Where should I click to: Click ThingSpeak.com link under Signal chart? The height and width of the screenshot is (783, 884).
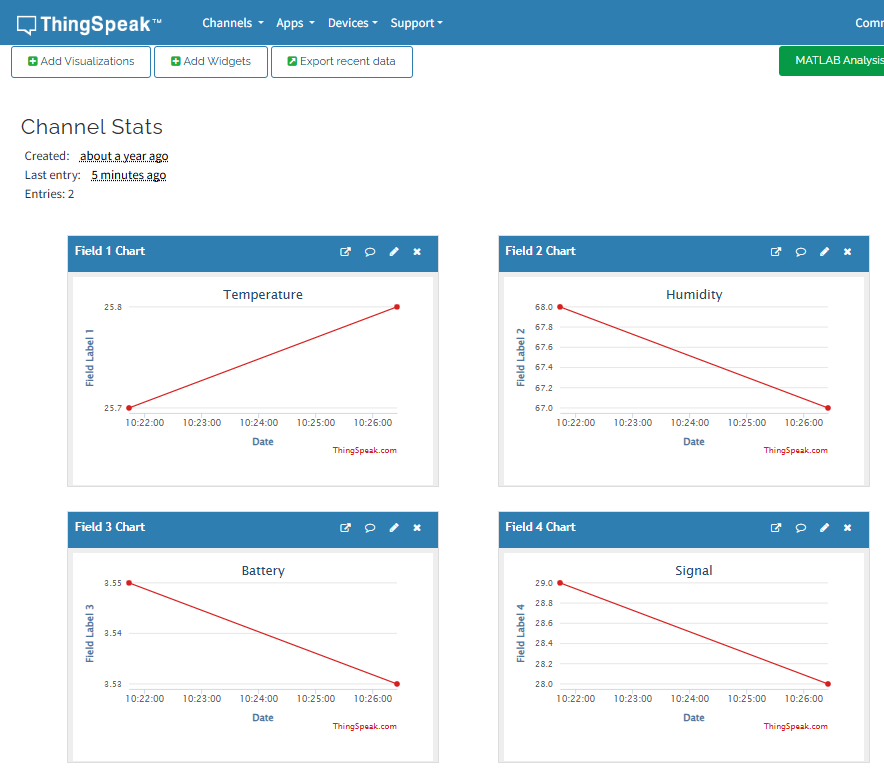pos(795,726)
